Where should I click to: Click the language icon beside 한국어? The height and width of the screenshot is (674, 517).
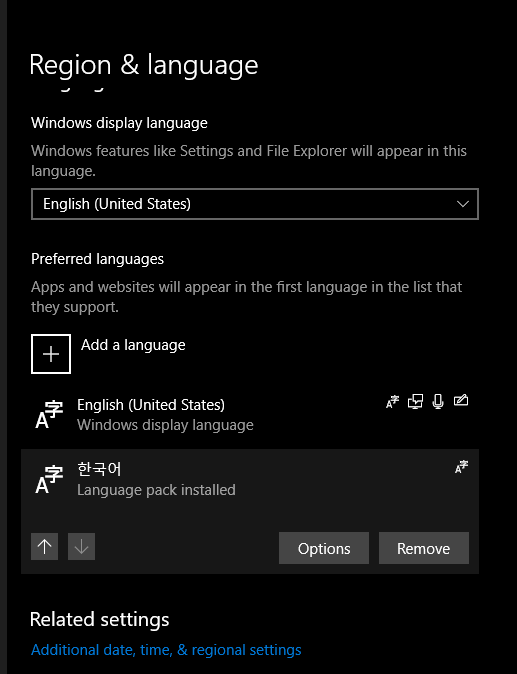click(x=49, y=479)
